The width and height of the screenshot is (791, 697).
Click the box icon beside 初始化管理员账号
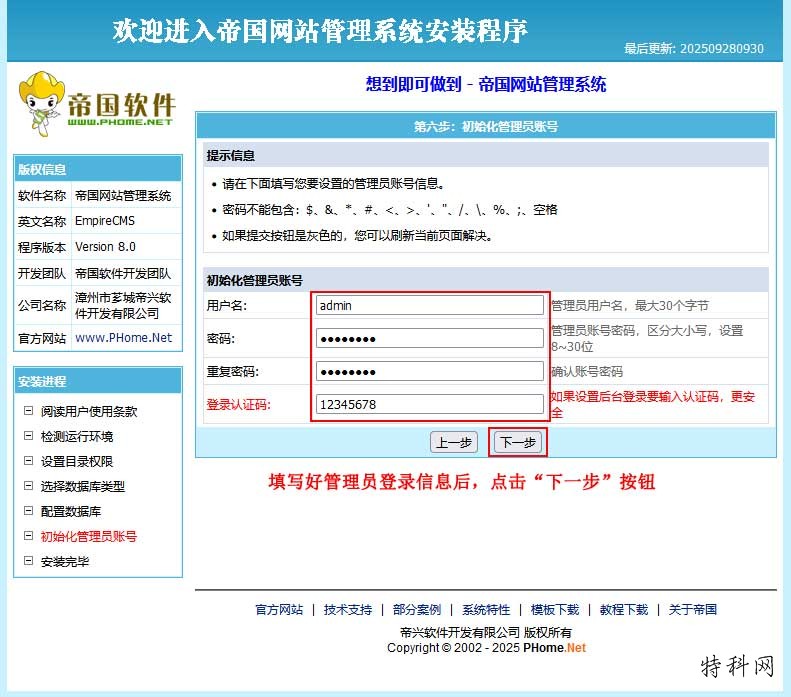click(x=29, y=536)
